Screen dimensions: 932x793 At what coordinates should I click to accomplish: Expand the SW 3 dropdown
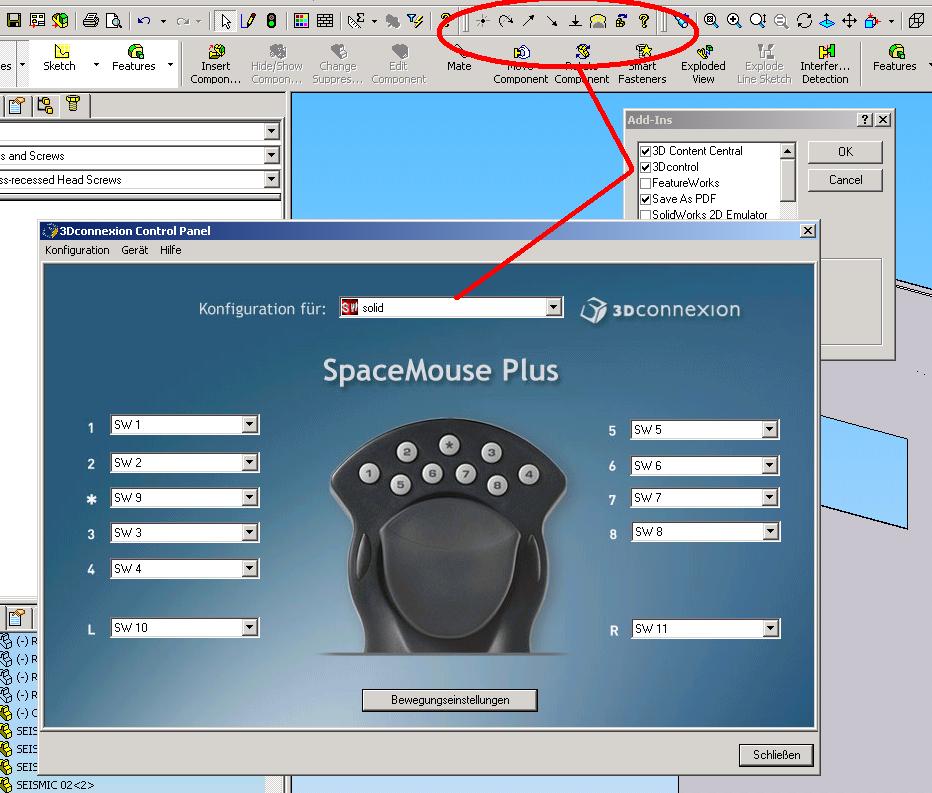(250, 533)
